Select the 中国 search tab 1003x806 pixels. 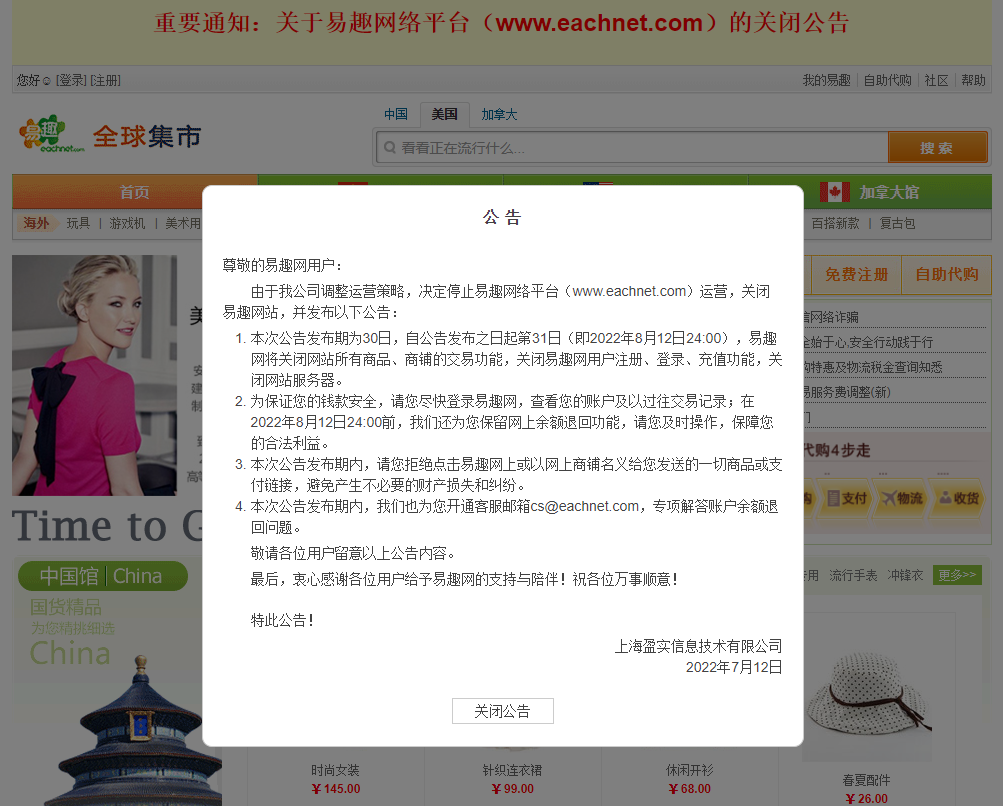click(396, 114)
